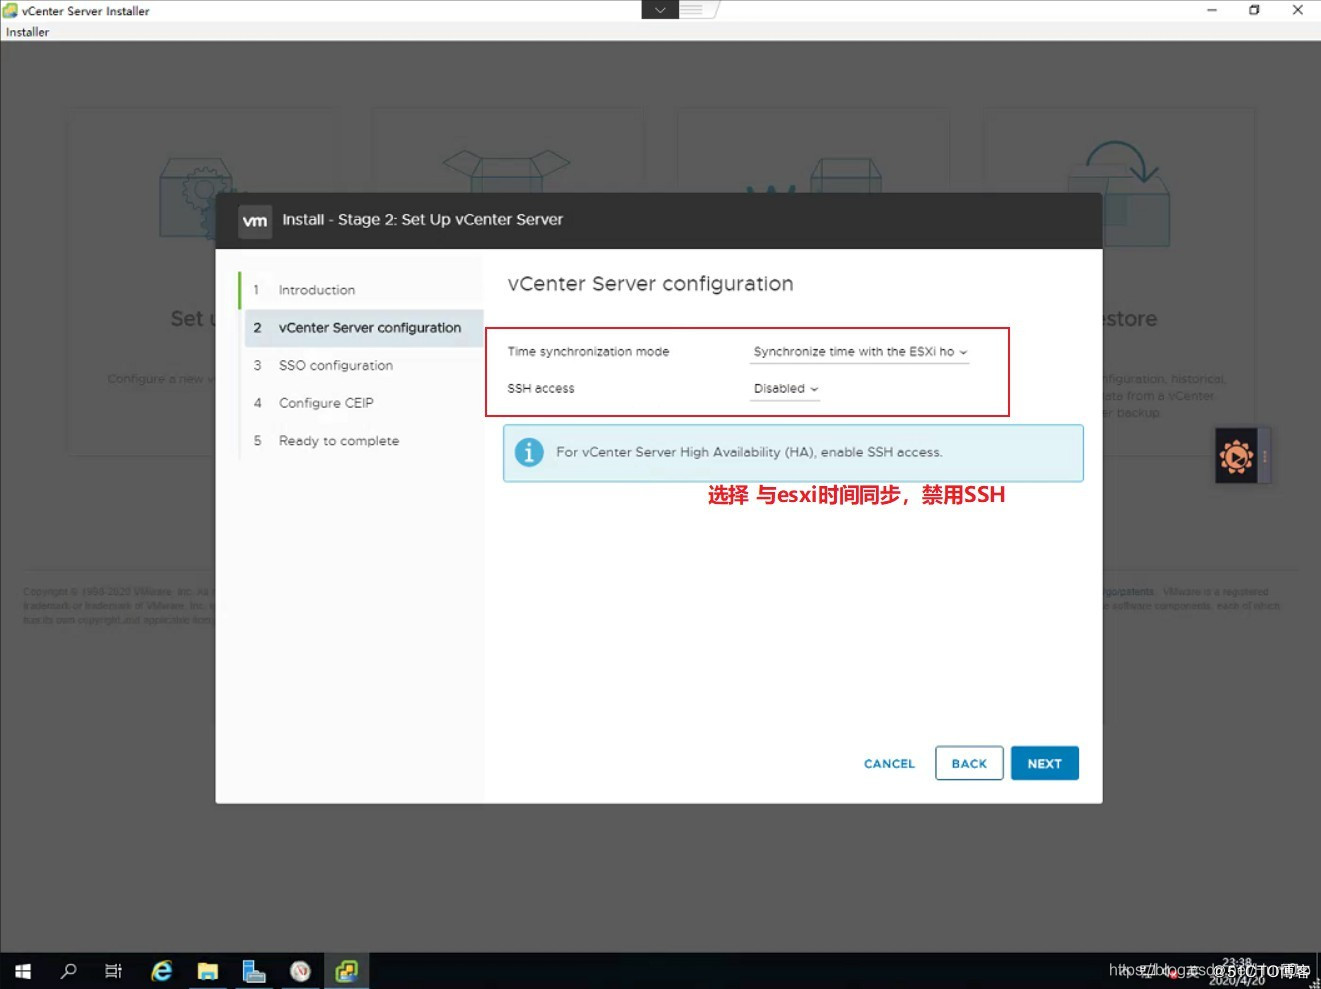The width and height of the screenshot is (1321, 989).
Task: Open the SSH access Disabled dropdown
Action: (x=785, y=389)
